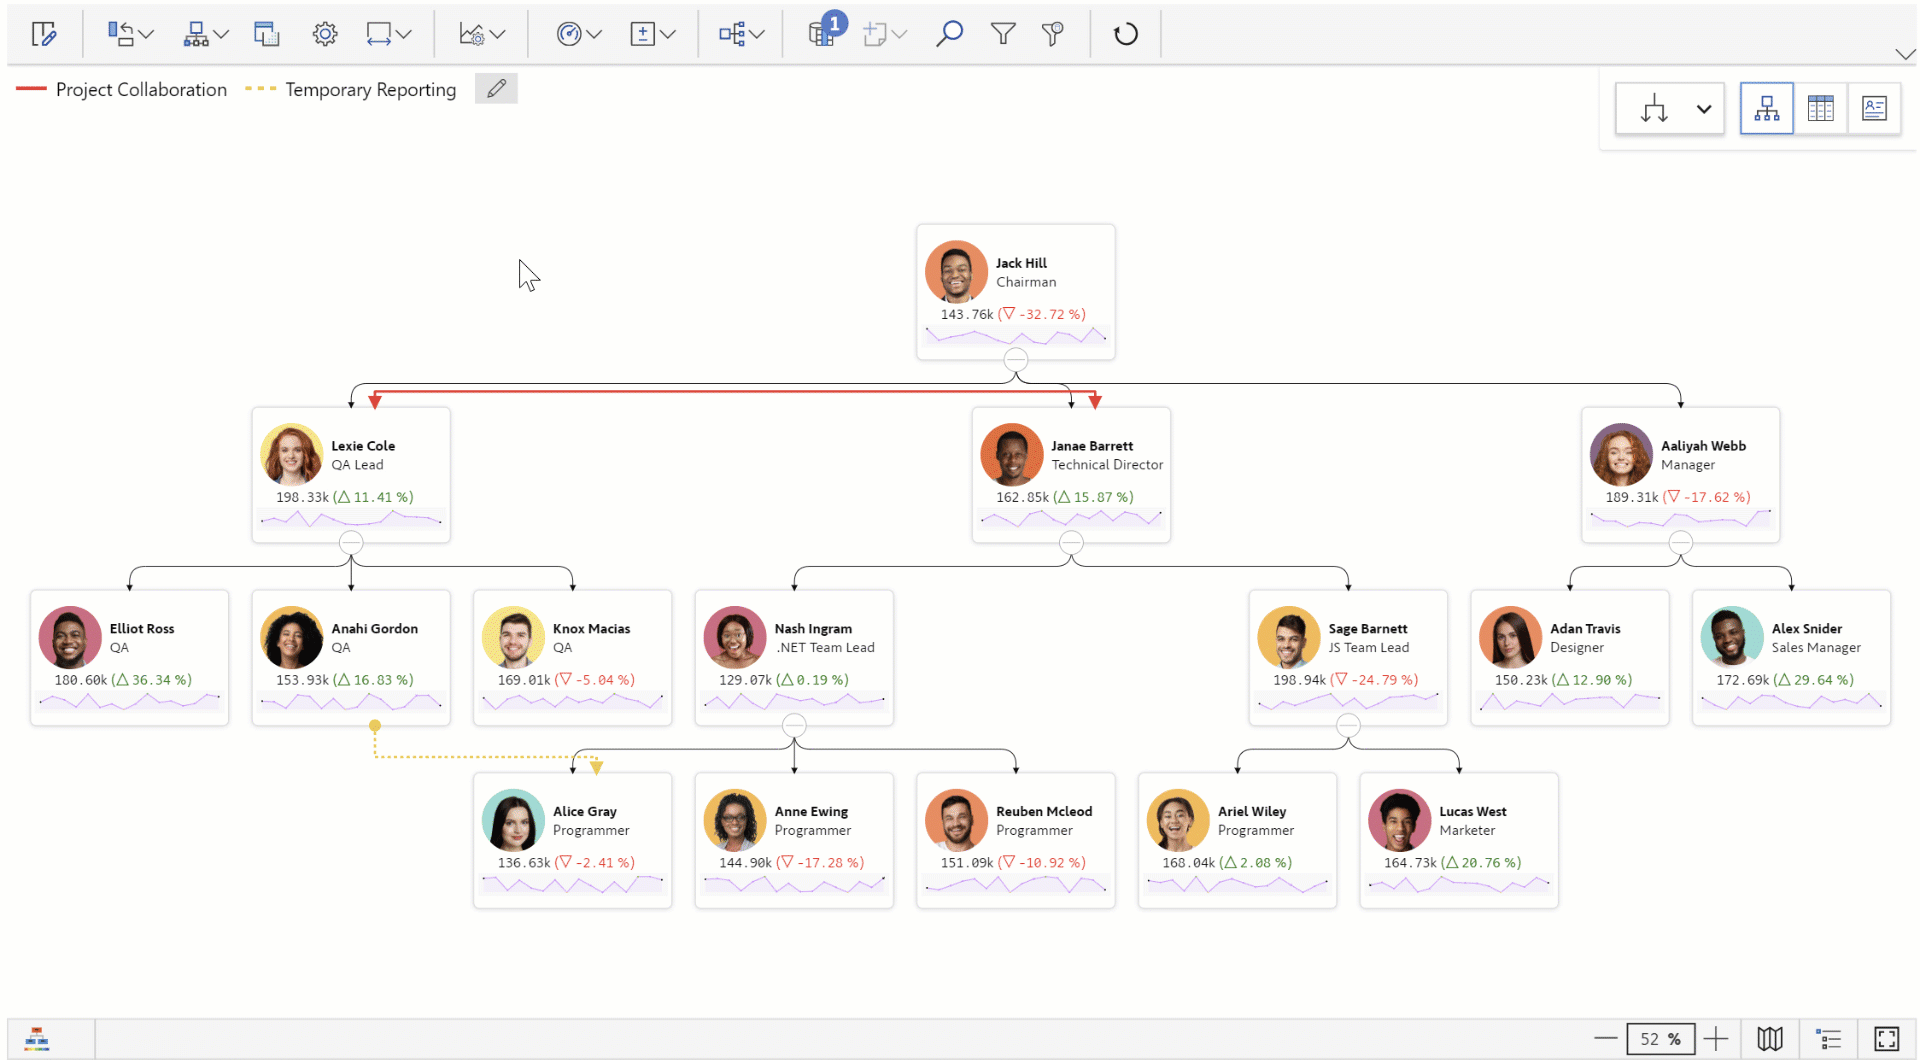1920x1060 pixels.
Task: Switch to table grid view
Action: [x=1820, y=108]
